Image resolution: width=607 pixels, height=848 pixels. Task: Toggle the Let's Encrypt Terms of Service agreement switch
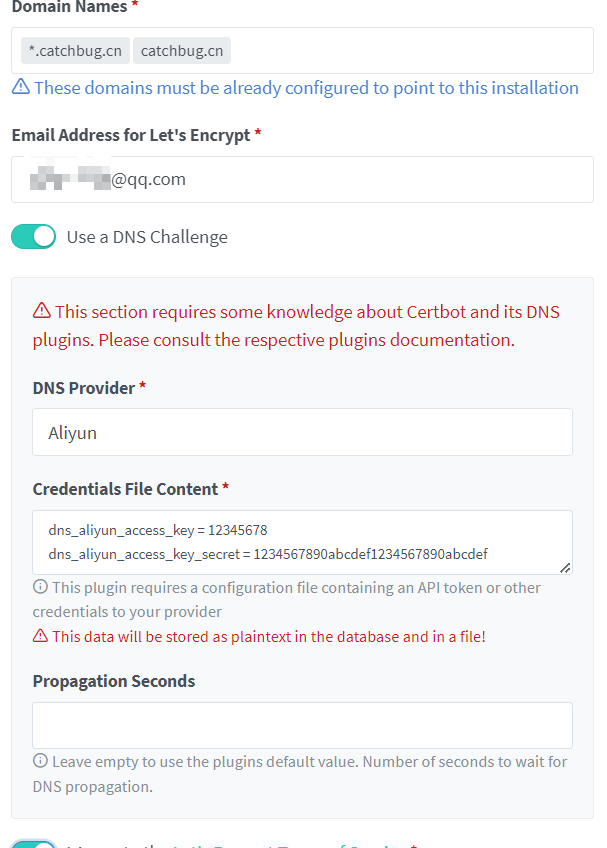33,843
